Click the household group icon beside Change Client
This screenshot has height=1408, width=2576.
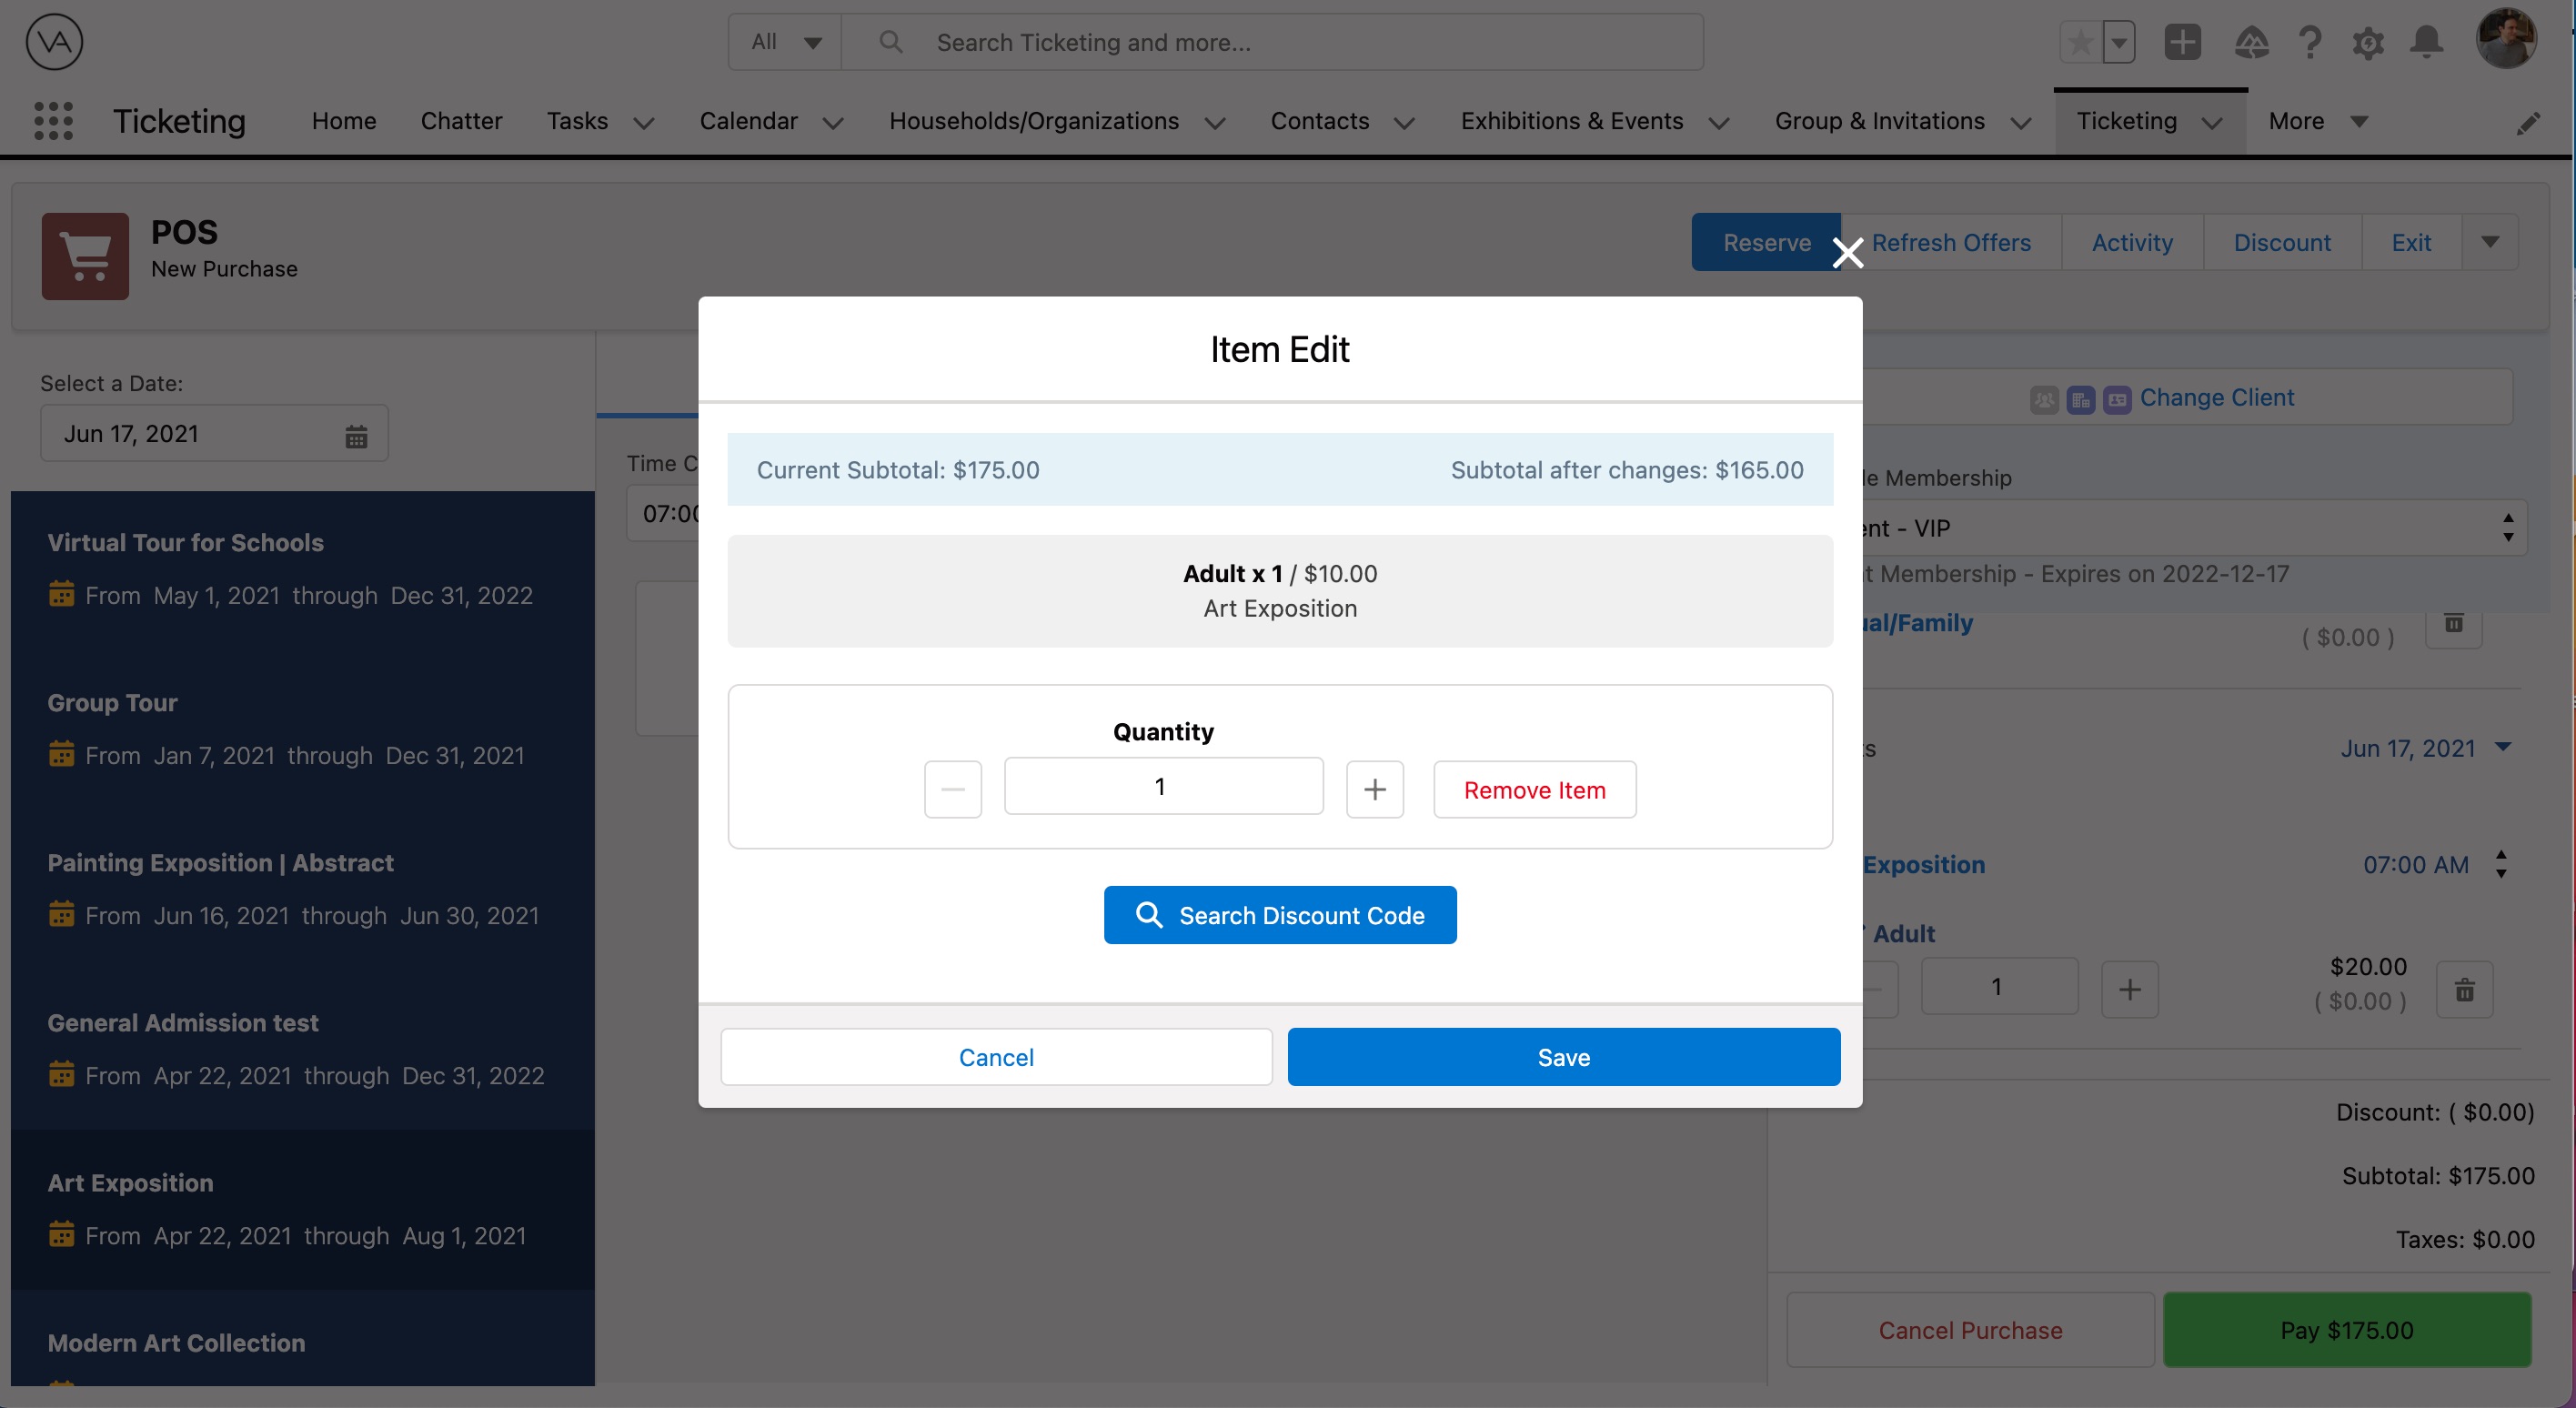(x=2045, y=399)
